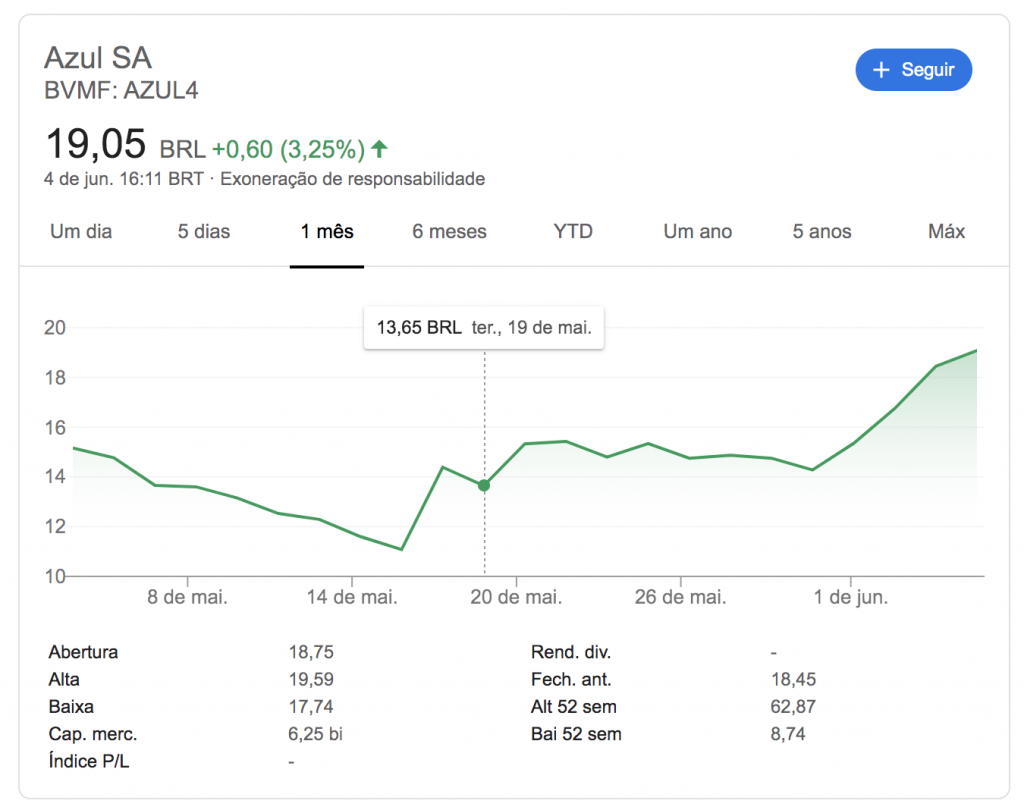1024x810 pixels.
Task: Click the Cap. merc. value 6,25 bi
Action: click(315, 734)
